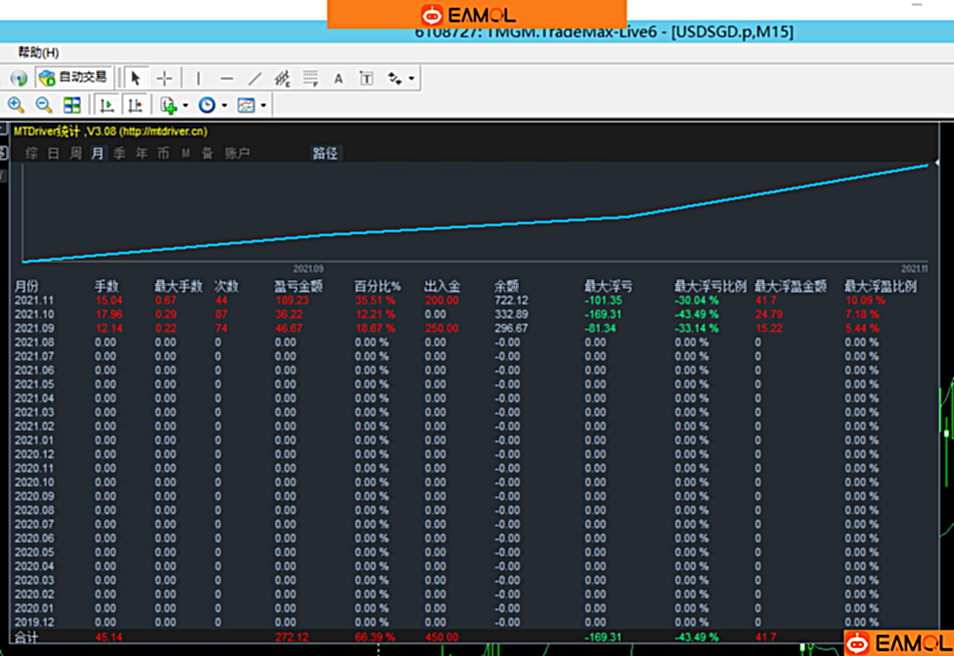This screenshot has width=954, height=656.
Task: Click balance value 722.12
Action: [x=511, y=300]
